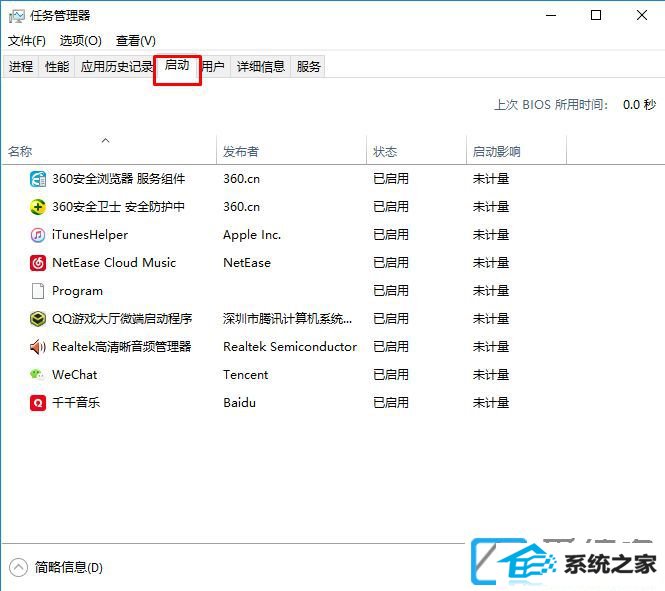Click the WeChat green chat icon
665x591 pixels.
(37, 374)
